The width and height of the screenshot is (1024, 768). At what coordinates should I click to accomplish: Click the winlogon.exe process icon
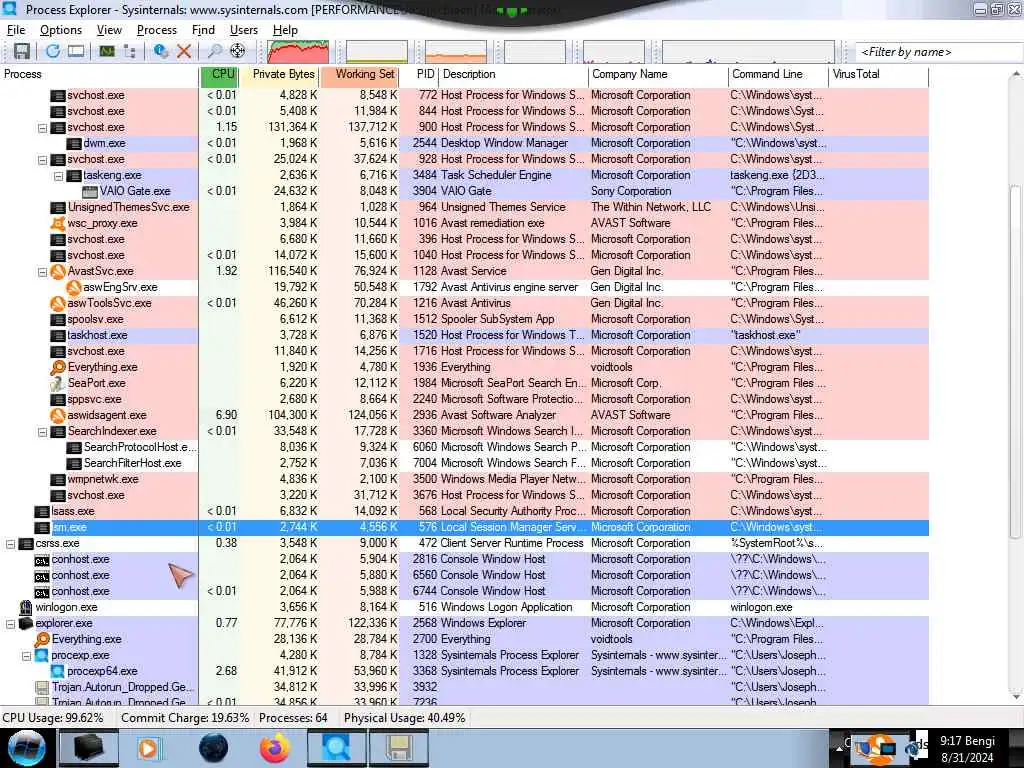click(26, 607)
